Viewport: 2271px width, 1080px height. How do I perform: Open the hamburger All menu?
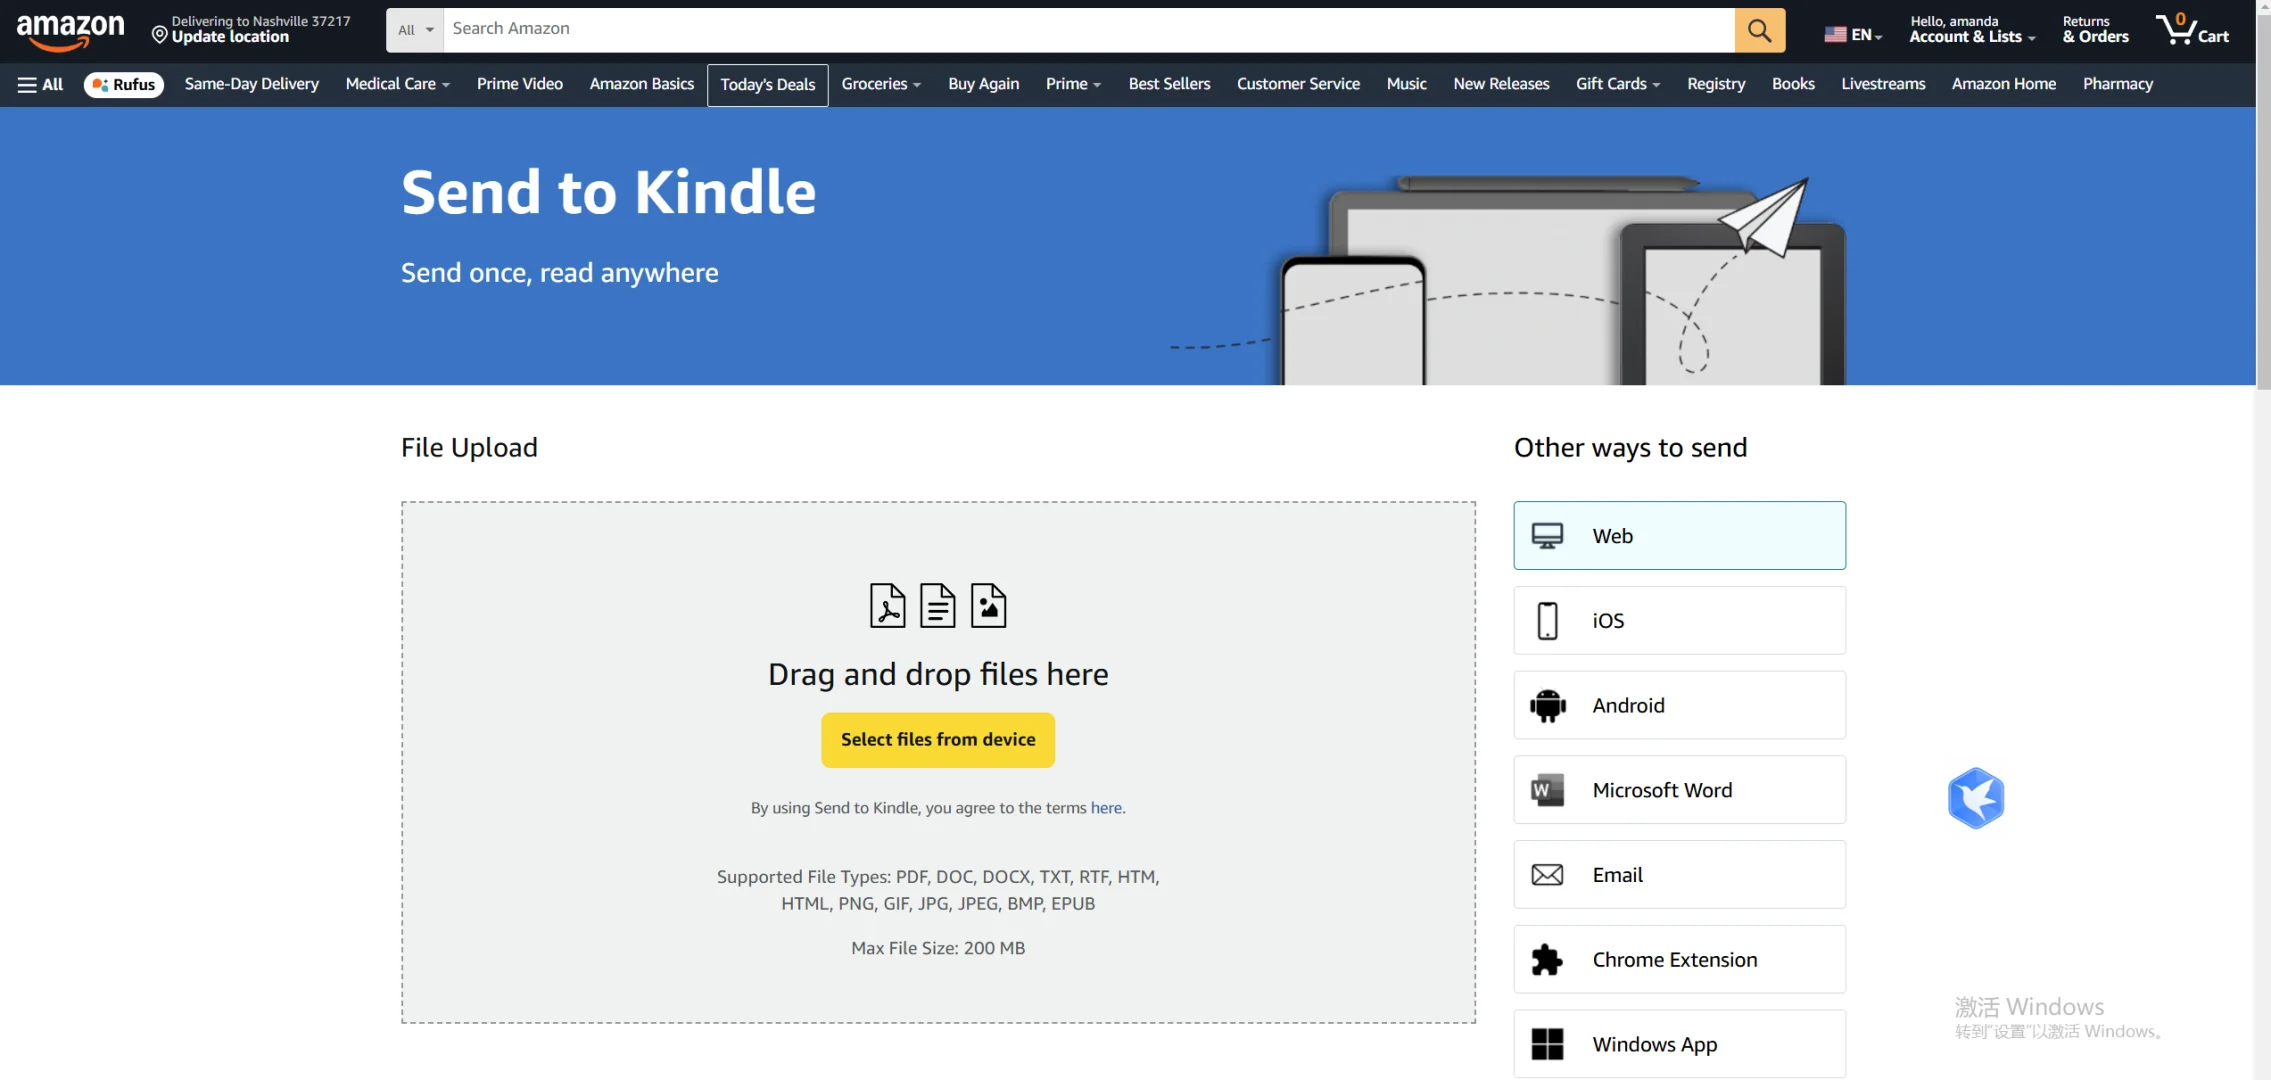tap(40, 85)
